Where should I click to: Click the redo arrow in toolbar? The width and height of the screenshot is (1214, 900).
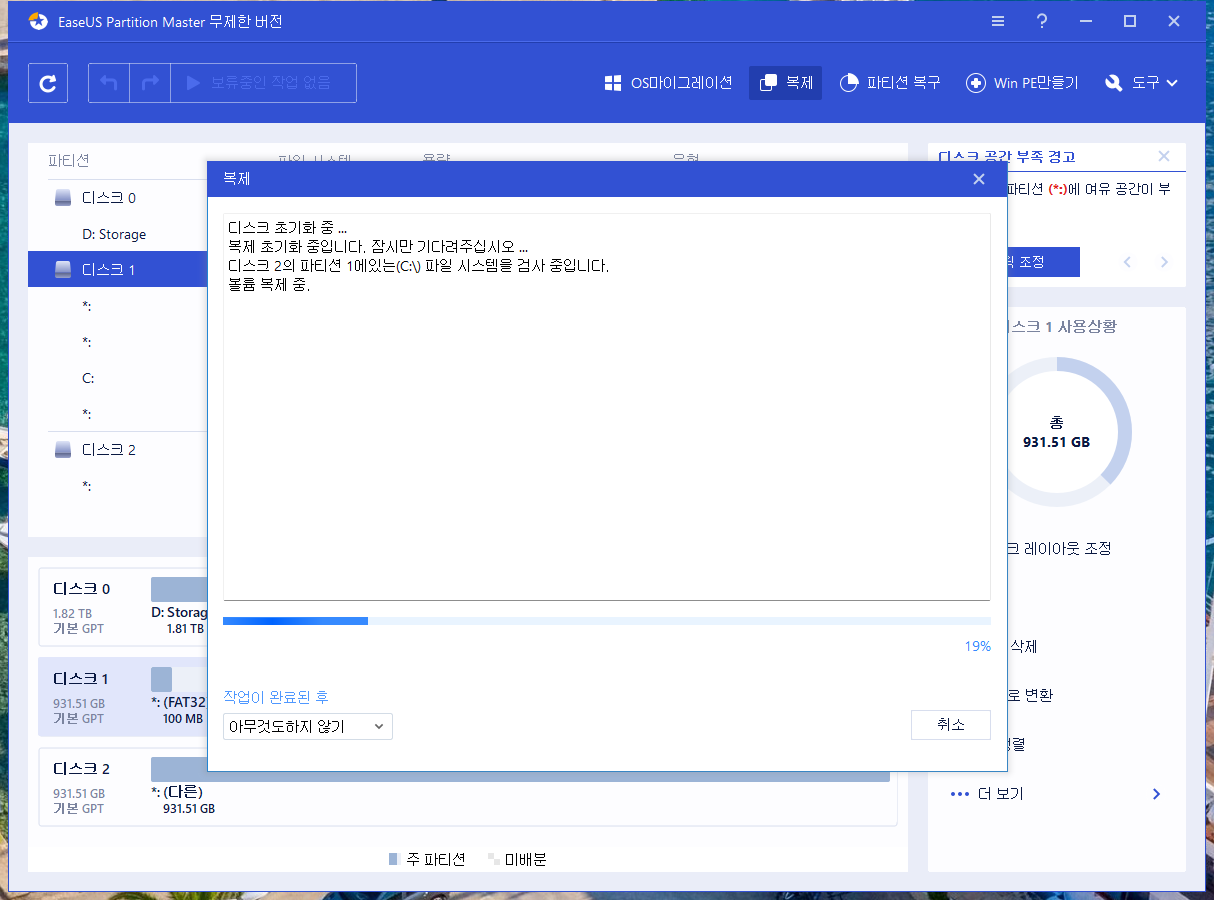tap(150, 83)
